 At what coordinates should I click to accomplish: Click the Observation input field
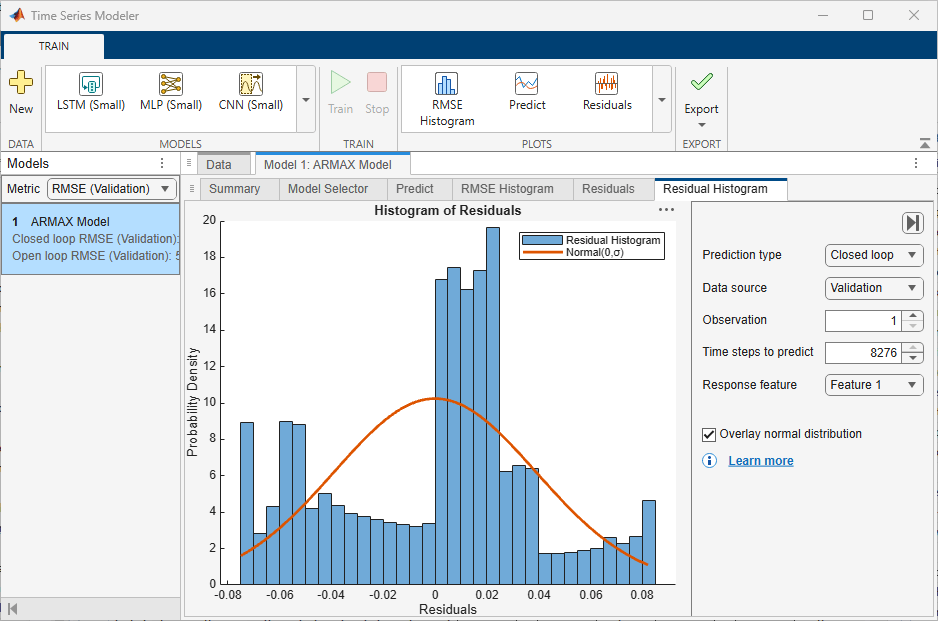[x=863, y=321]
